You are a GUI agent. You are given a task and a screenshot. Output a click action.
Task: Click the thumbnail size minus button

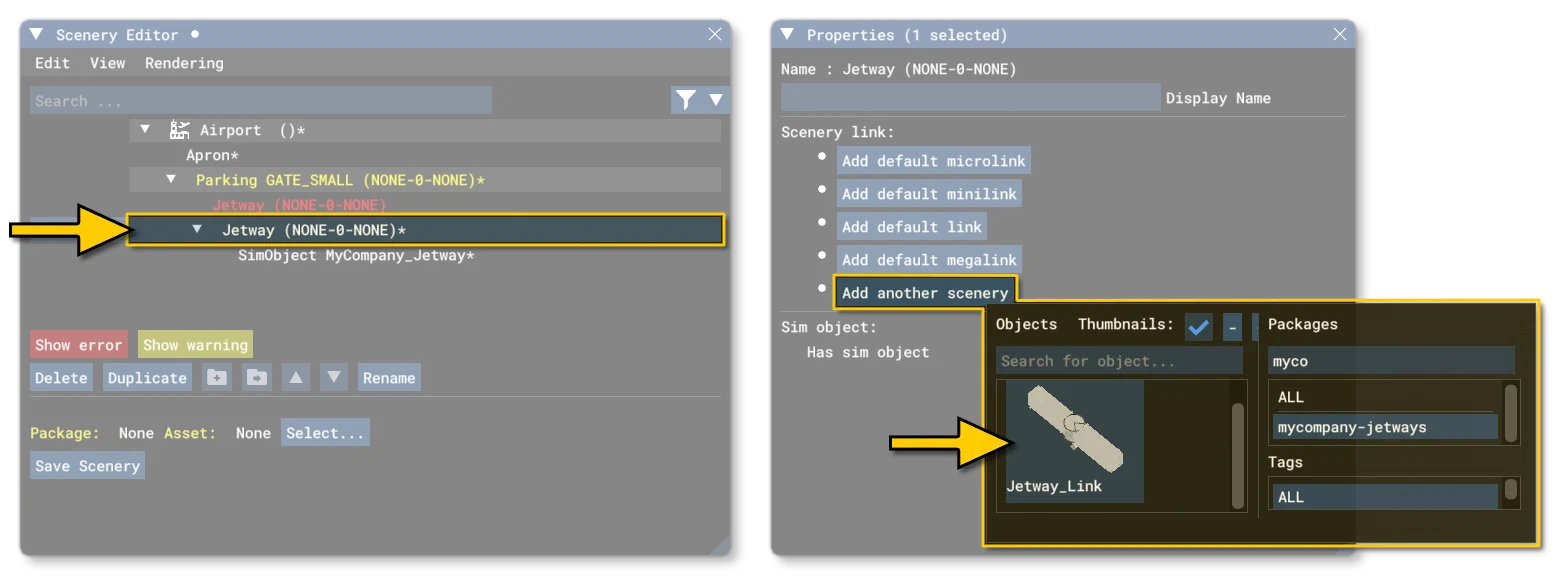point(1233,326)
